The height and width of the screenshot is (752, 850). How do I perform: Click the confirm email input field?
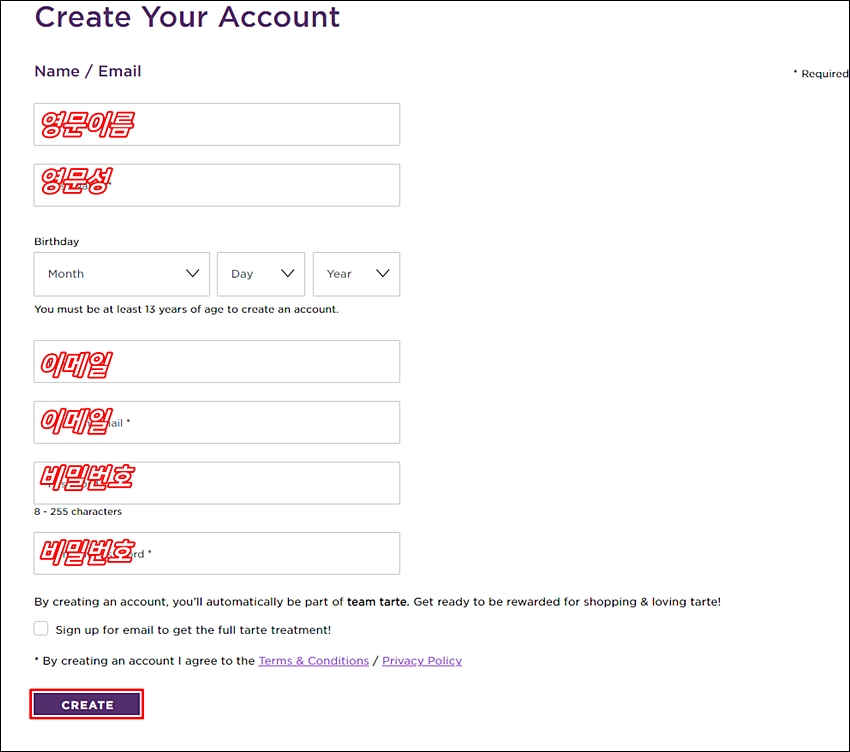coord(217,422)
